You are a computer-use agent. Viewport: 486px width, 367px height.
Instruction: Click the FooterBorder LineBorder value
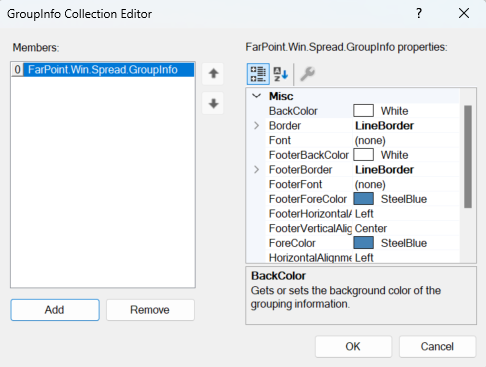tap(384, 170)
